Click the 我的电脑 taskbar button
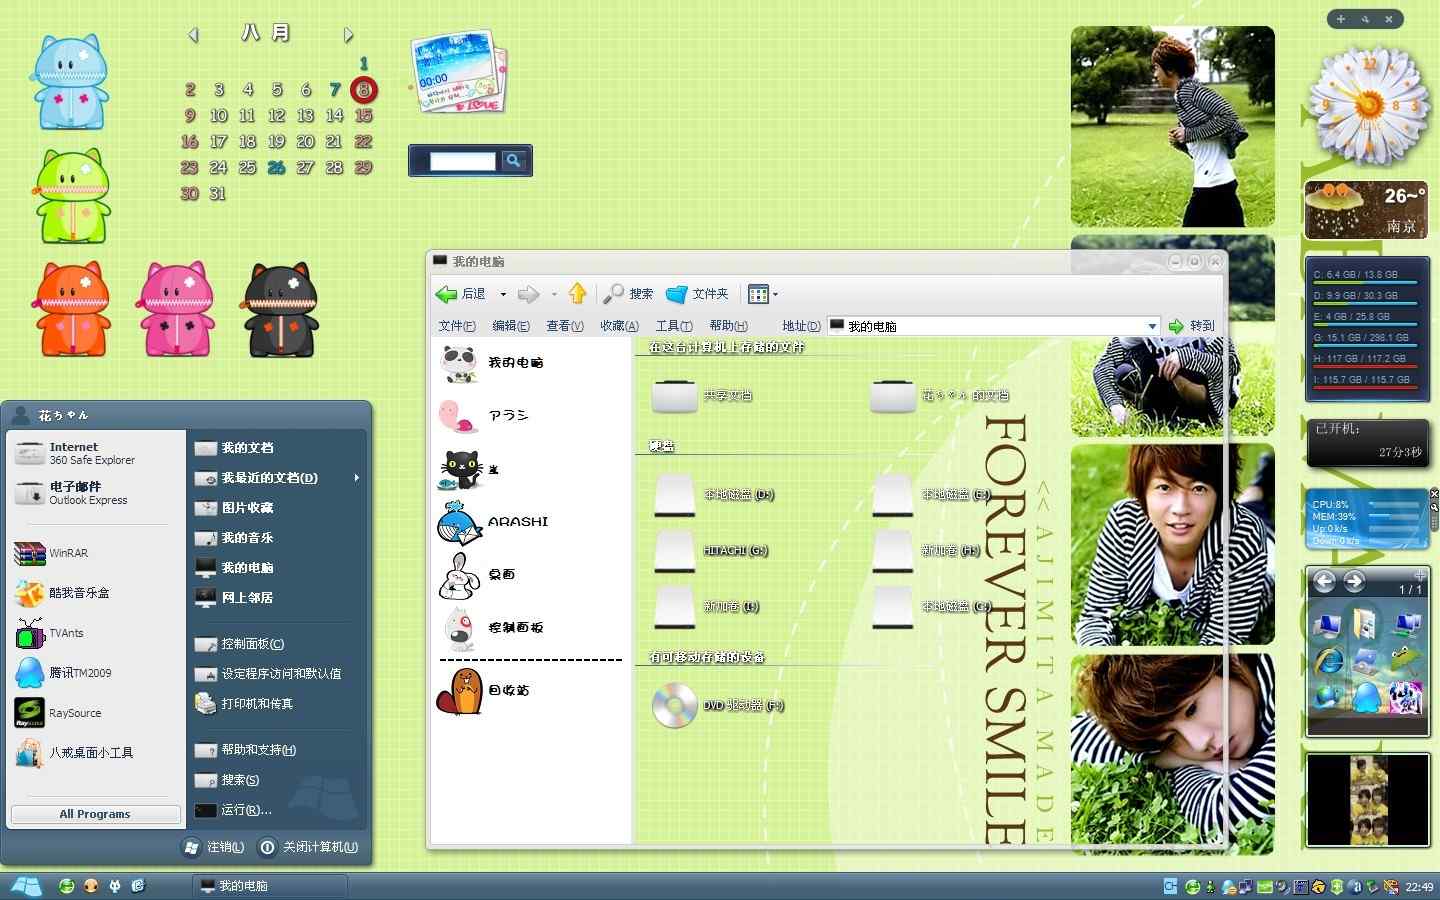Screen dimensions: 1440x900 point(270,886)
